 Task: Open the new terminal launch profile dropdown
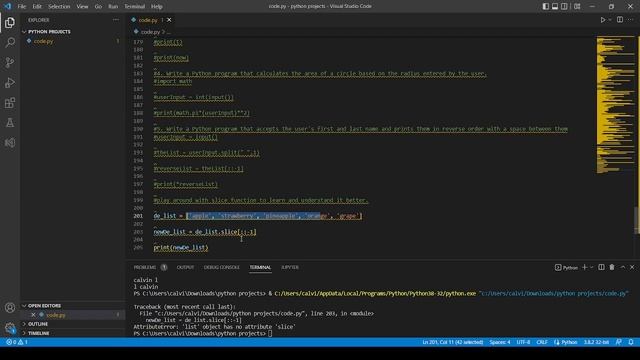(x=591, y=267)
